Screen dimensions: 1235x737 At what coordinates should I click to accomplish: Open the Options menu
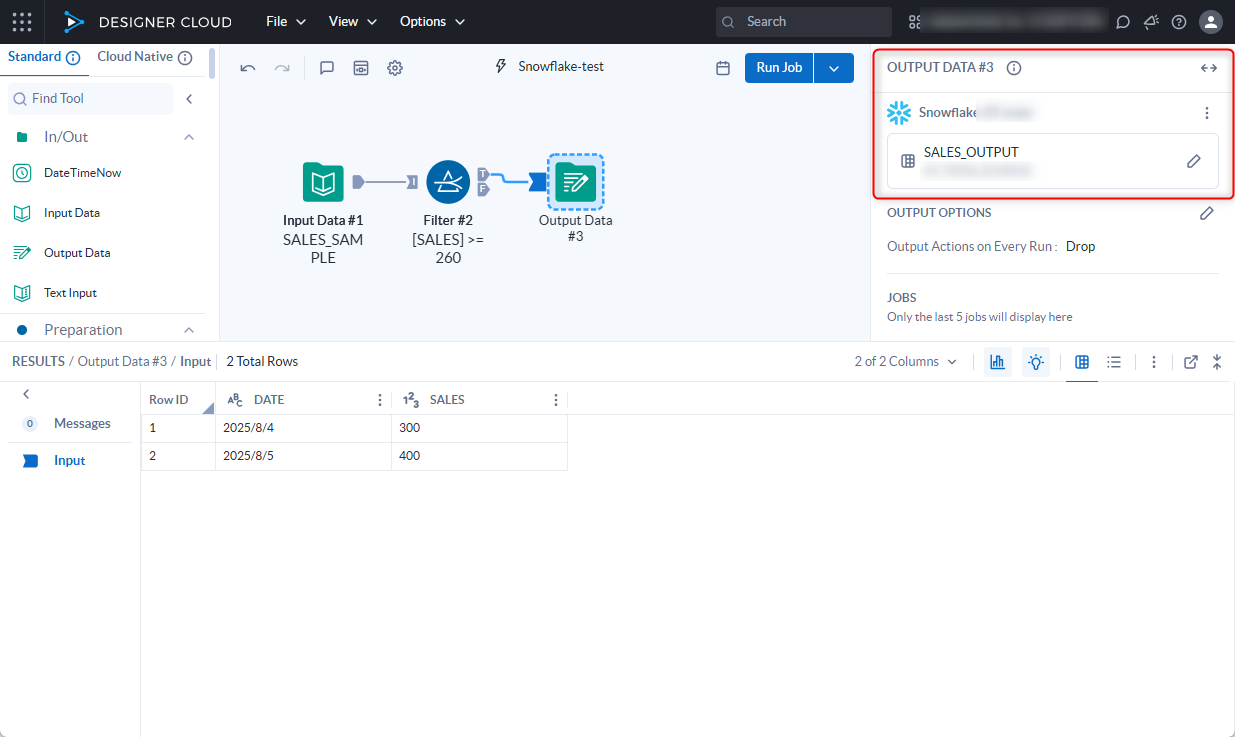click(x=433, y=21)
